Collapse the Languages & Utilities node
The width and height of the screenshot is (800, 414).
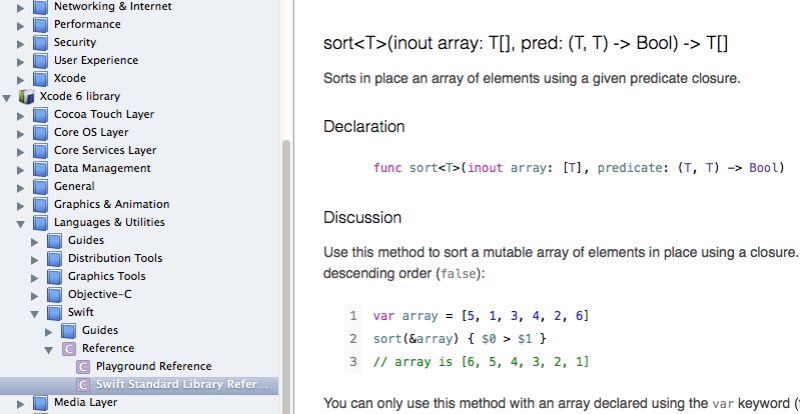pyautogui.click(x=20, y=223)
